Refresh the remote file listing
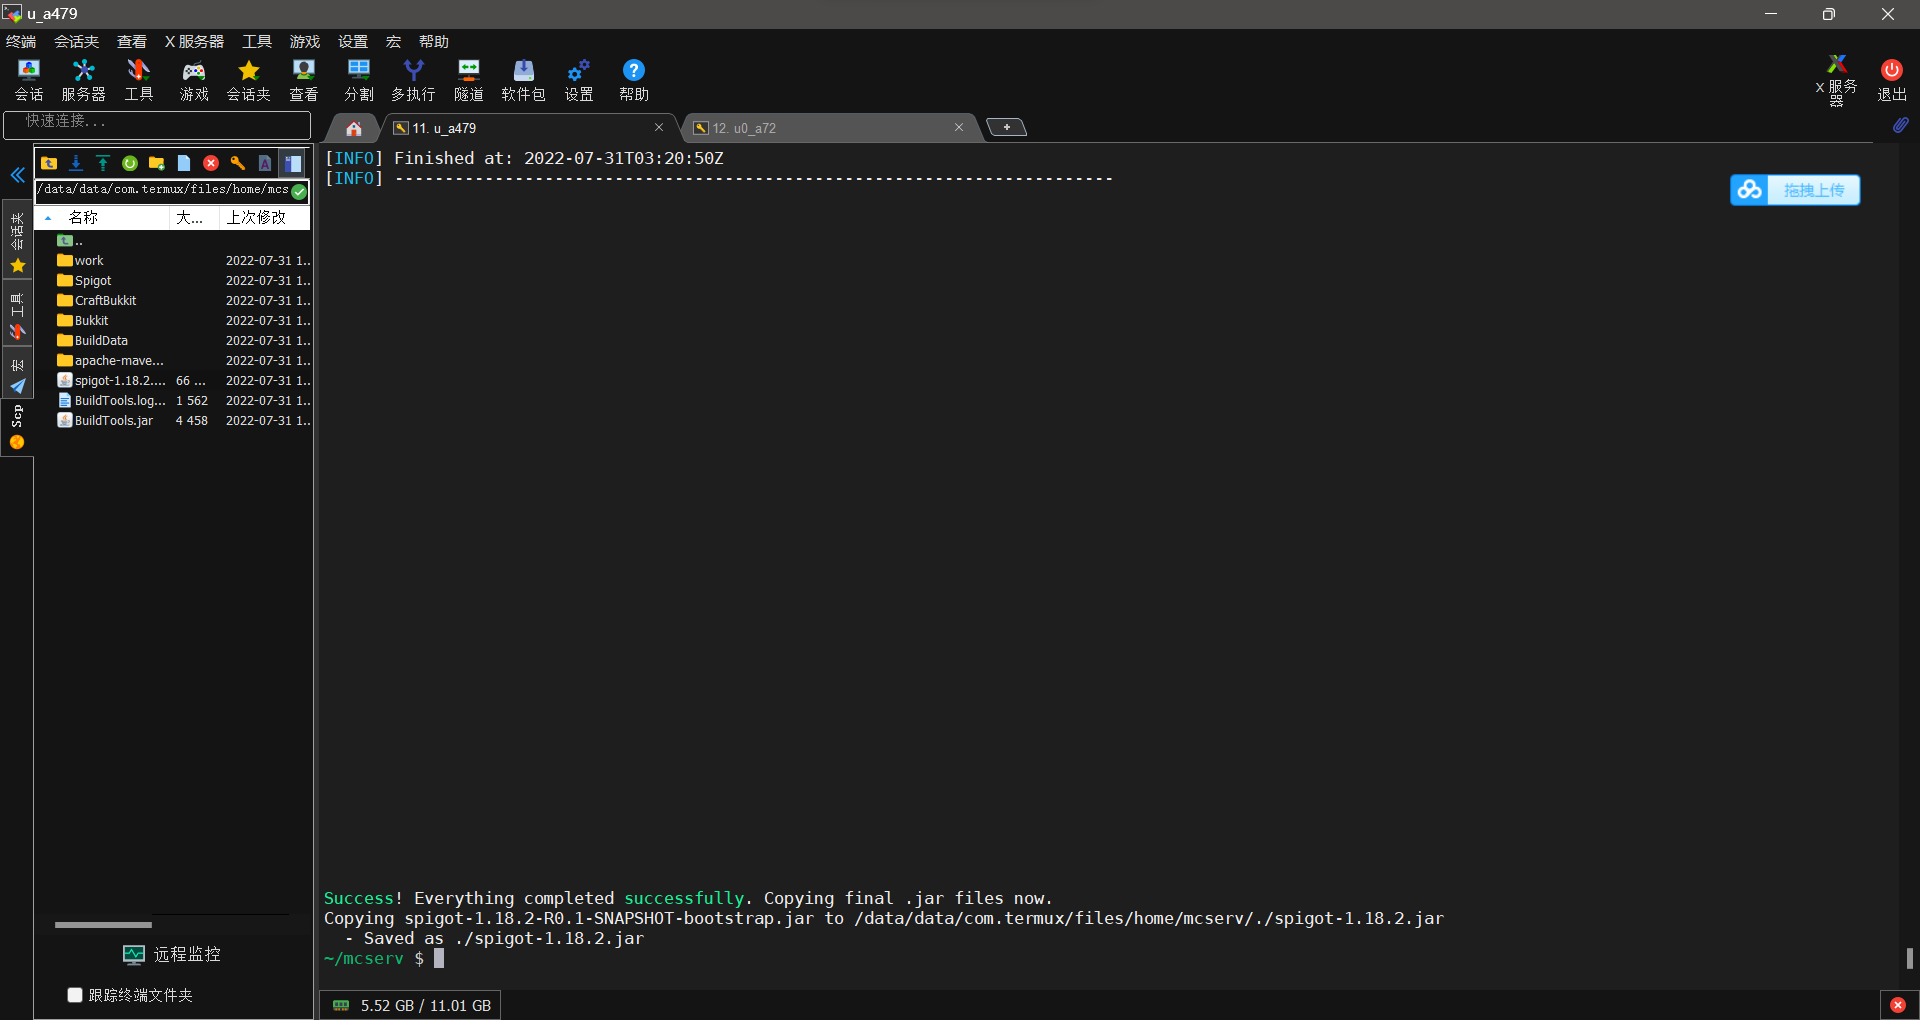Viewport: 1920px width, 1020px height. tap(129, 162)
